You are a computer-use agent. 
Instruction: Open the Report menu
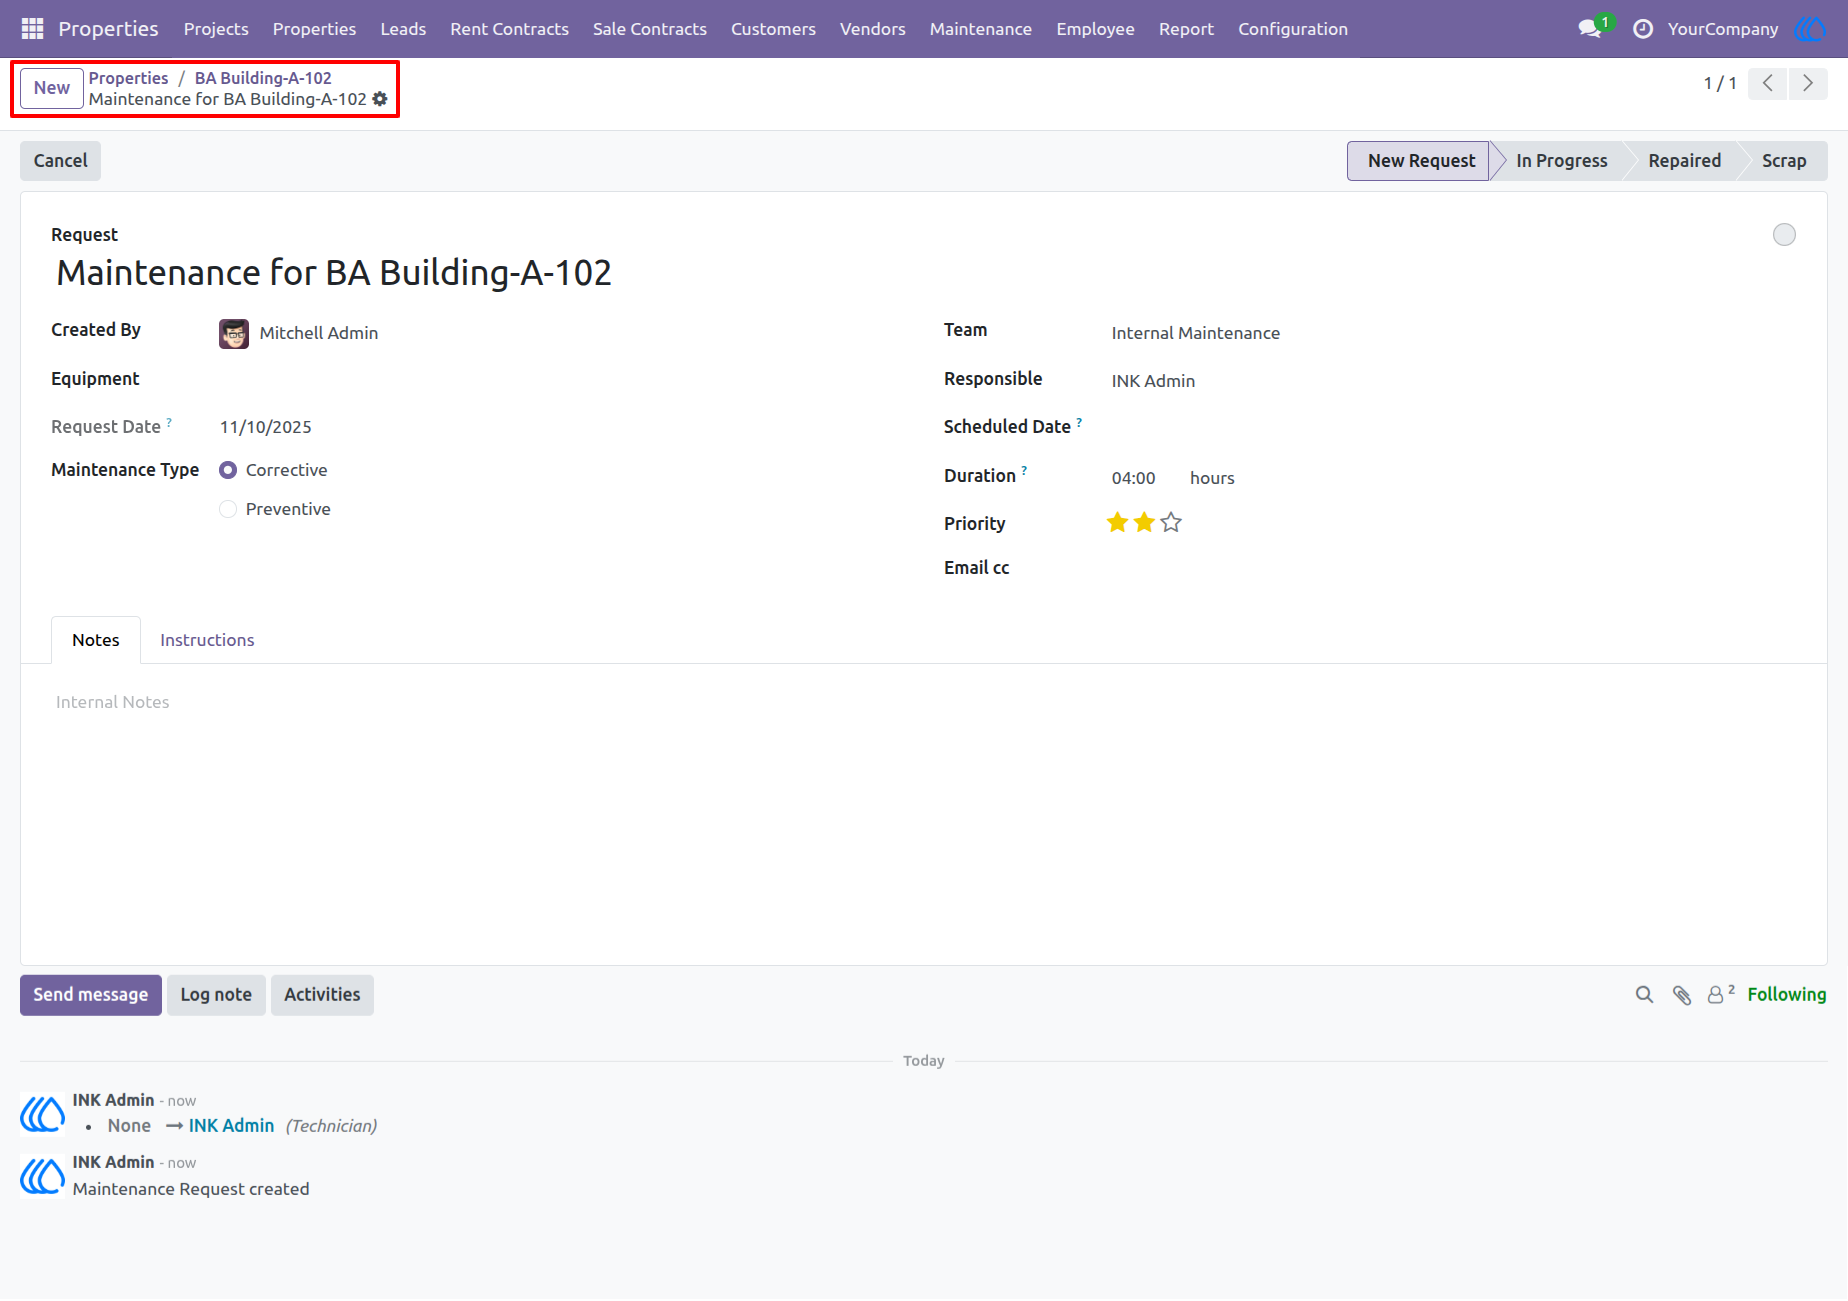[1186, 29]
